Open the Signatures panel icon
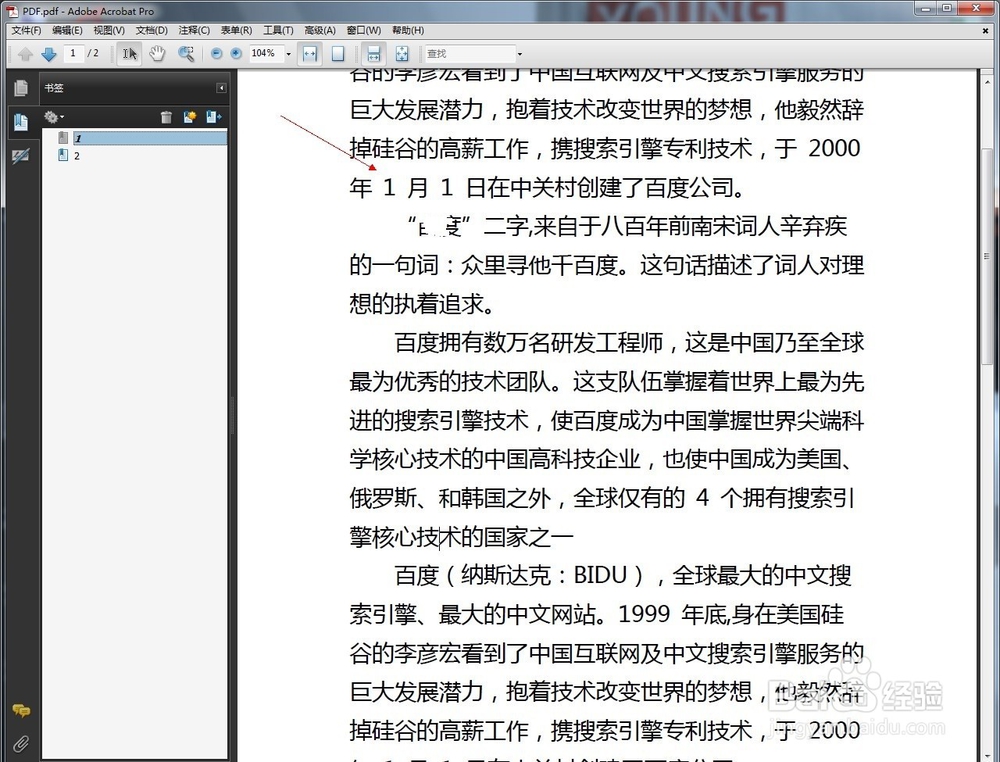Screen dimensions: 1000x762 20,156
